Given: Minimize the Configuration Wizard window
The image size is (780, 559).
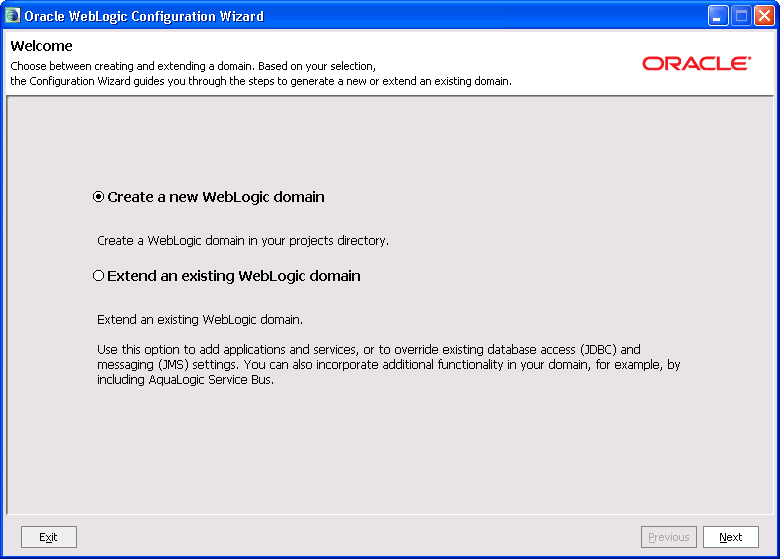Looking at the screenshot, I should pyautogui.click(x=718, y=16).
